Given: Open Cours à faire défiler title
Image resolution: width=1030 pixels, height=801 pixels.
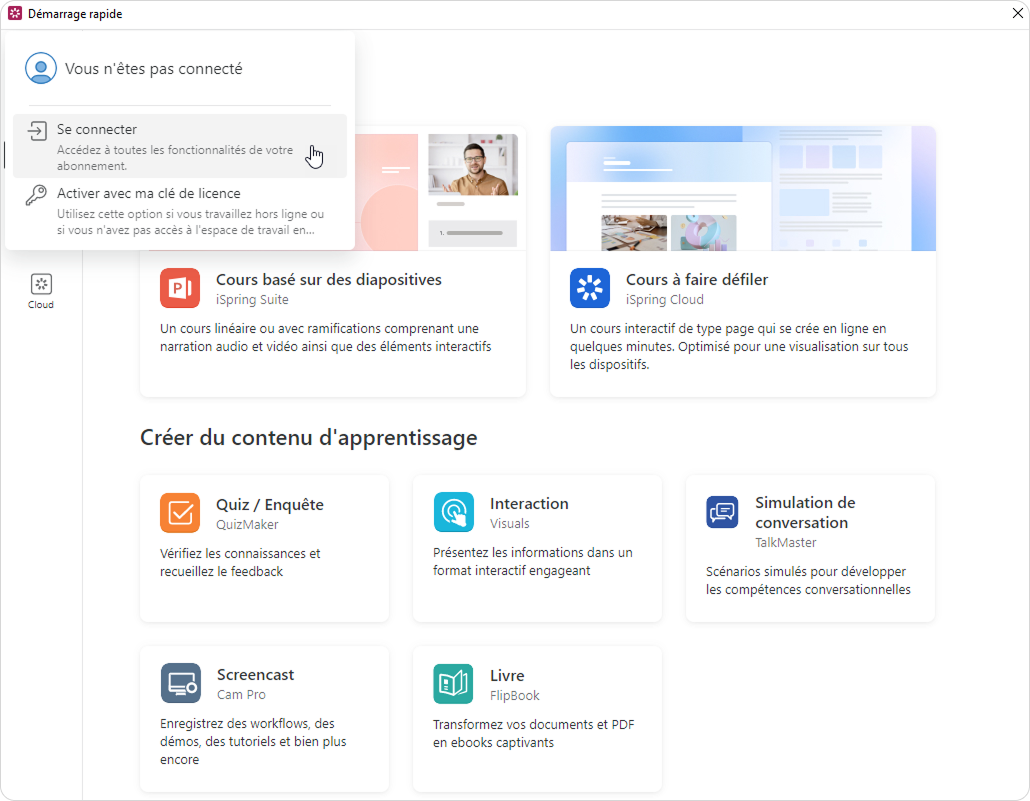Looking at the screenshot, I should click(696, 280).
